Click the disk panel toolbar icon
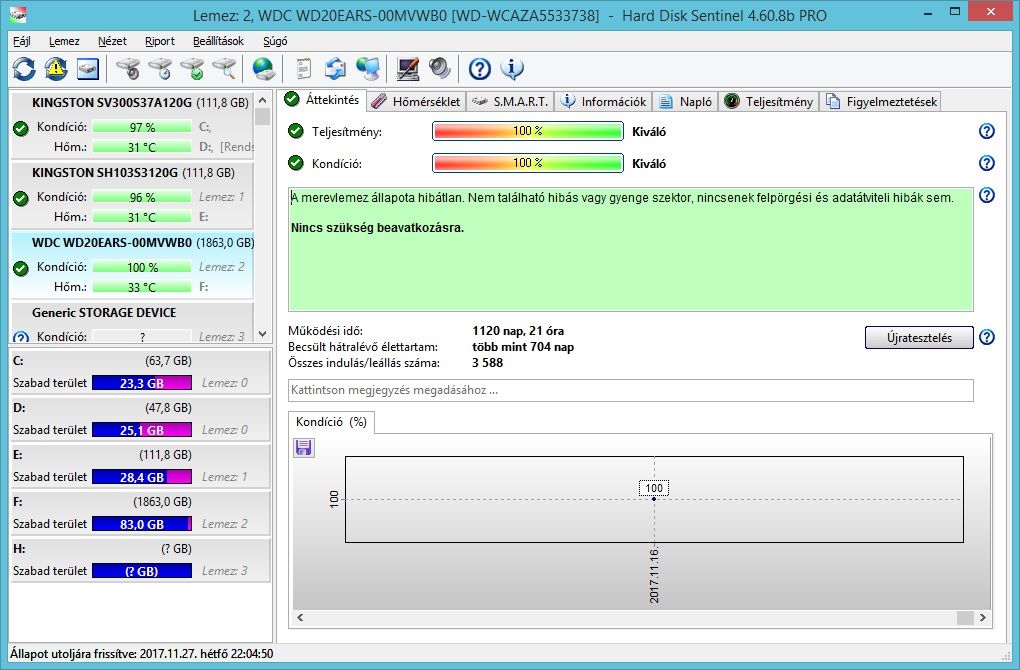 click(x=88, y=68)
